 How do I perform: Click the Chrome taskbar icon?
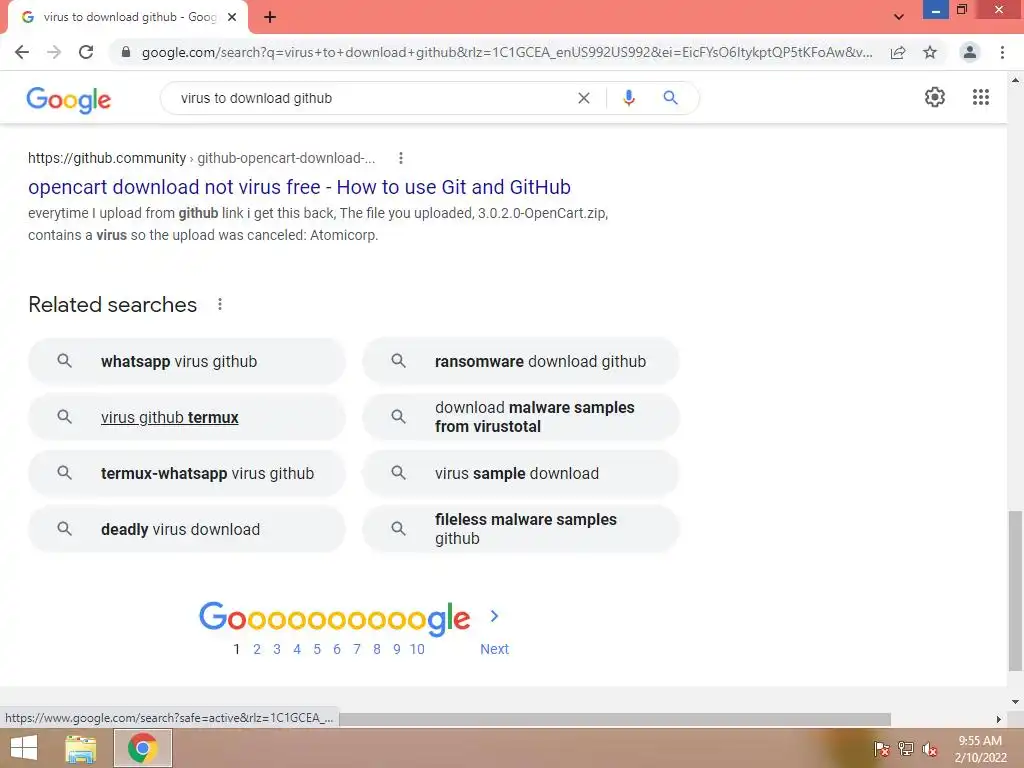143,748
